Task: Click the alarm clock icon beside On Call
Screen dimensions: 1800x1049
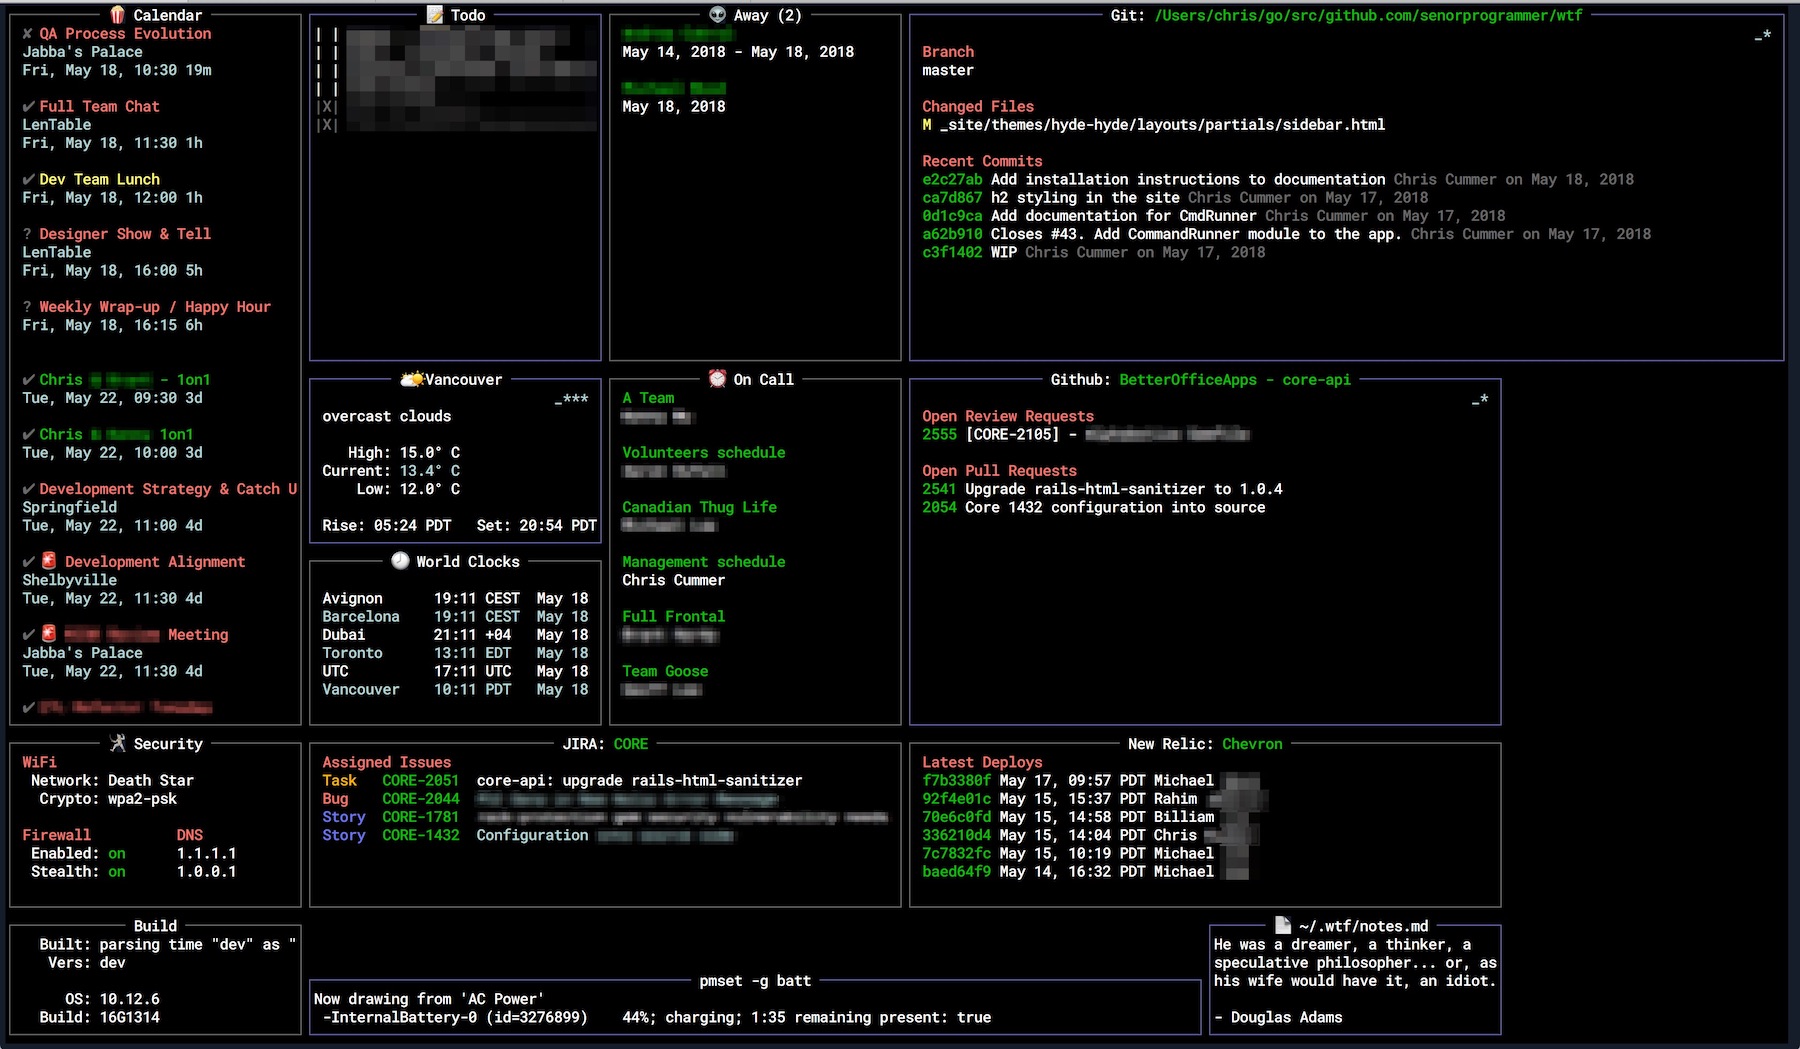Action: (x=717, y=379)
